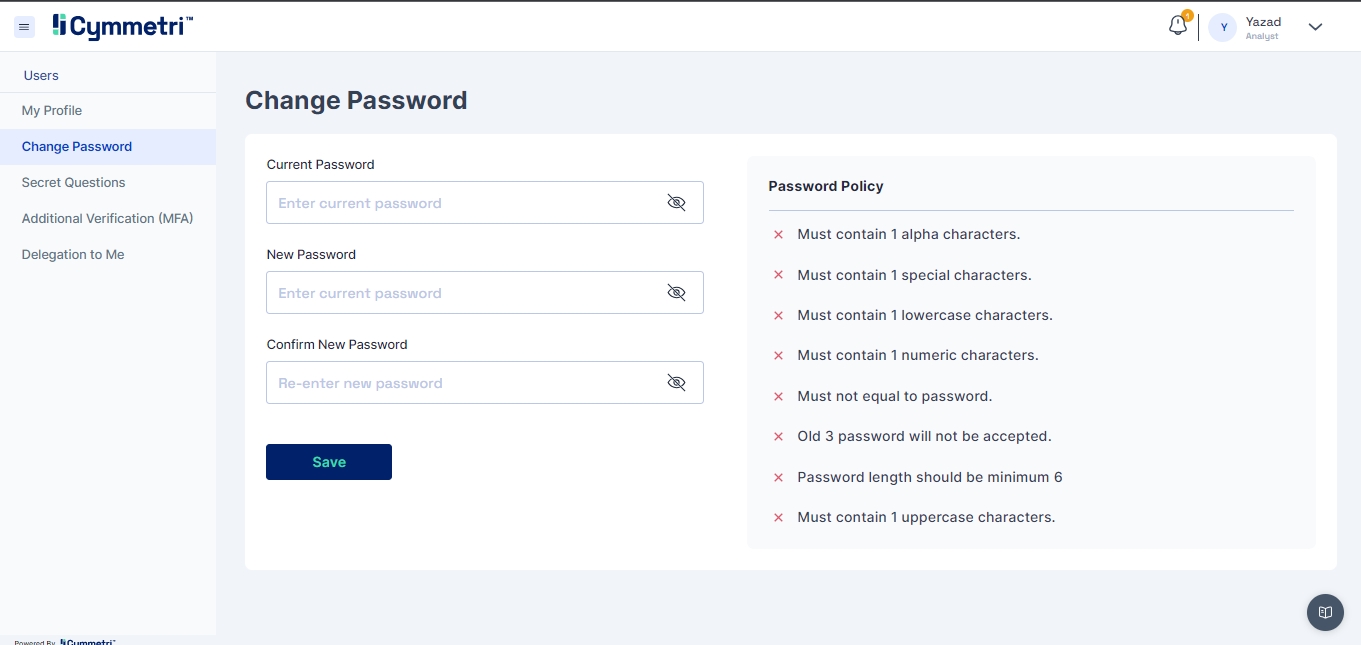
Task: Reveal the Confirm New Password text
Action: (676, 383)
